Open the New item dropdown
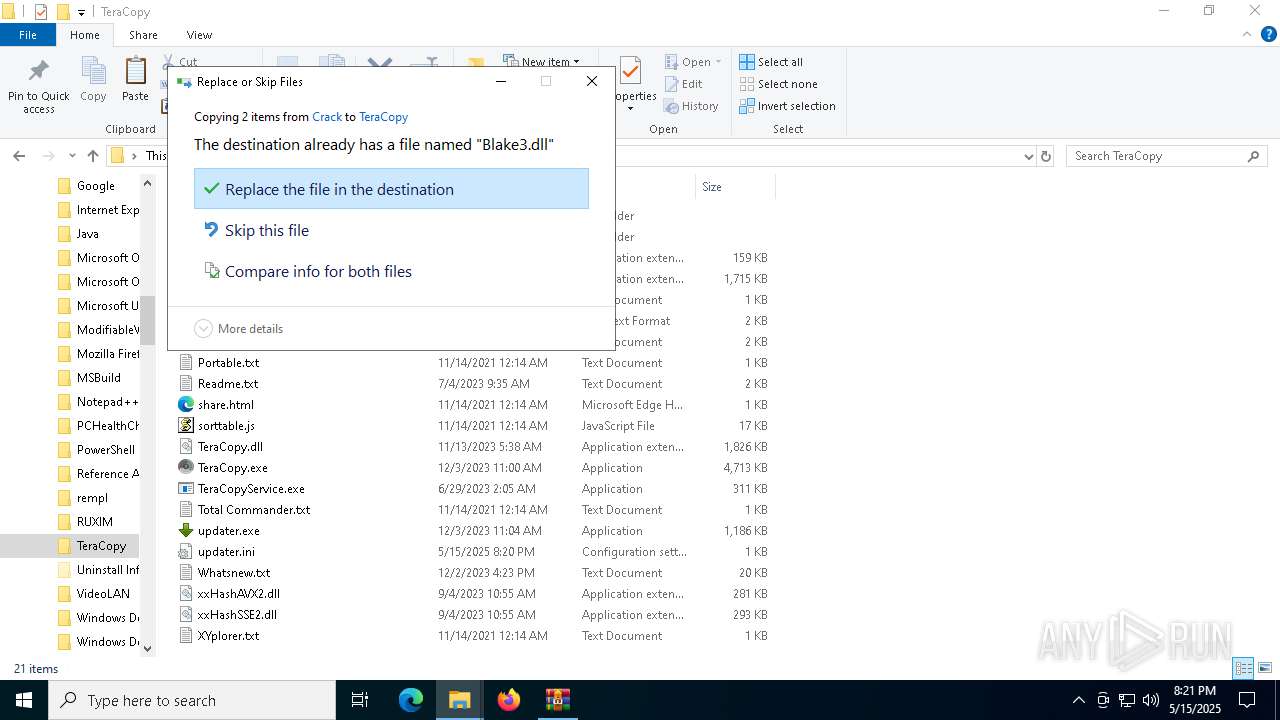The width and height of the screenshot is (1280, 720). (541, 62)
